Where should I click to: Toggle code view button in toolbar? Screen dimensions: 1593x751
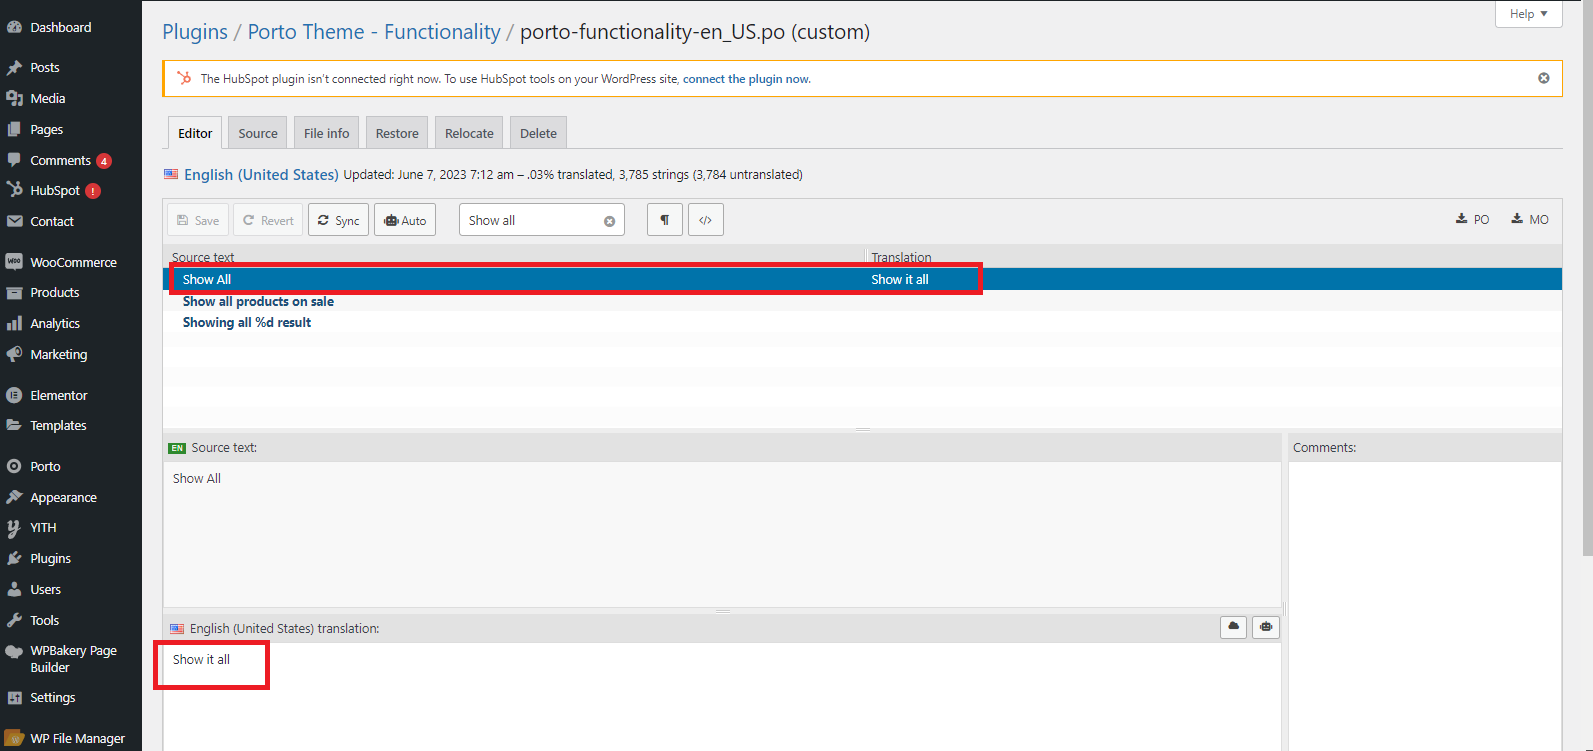click(x=706, y=220)
